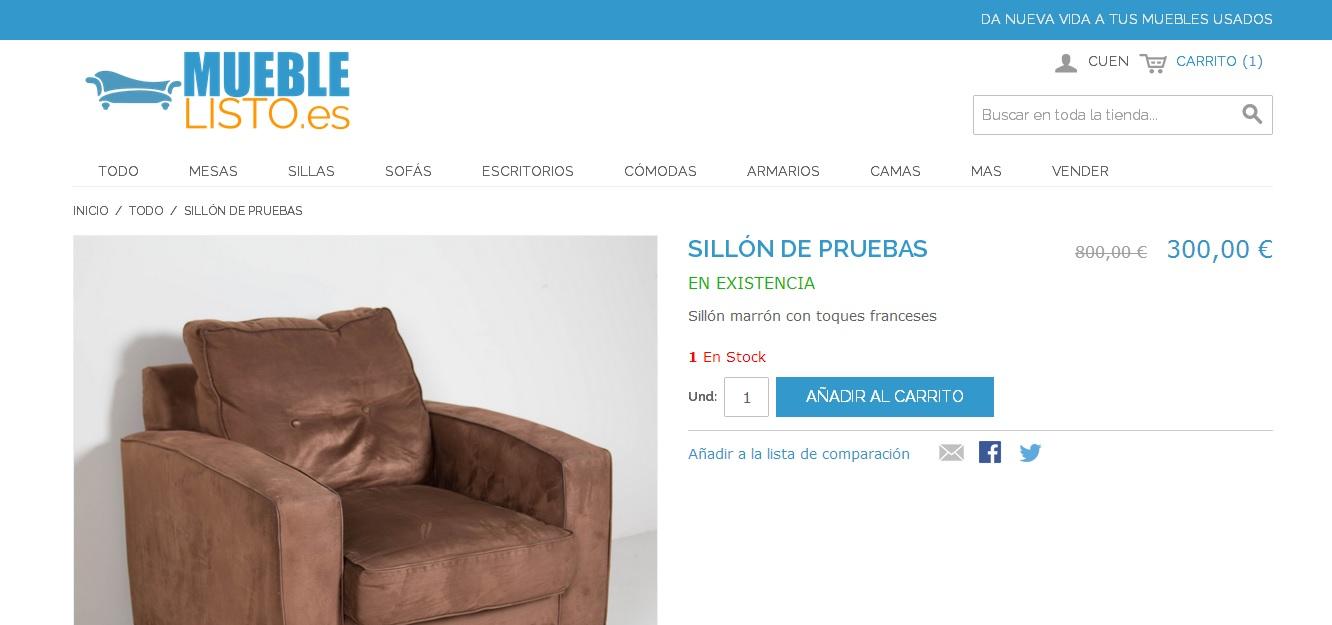Click the search magnifier icon
Viewport: 1332px width, 625px height.
[x=1252, y=114]
